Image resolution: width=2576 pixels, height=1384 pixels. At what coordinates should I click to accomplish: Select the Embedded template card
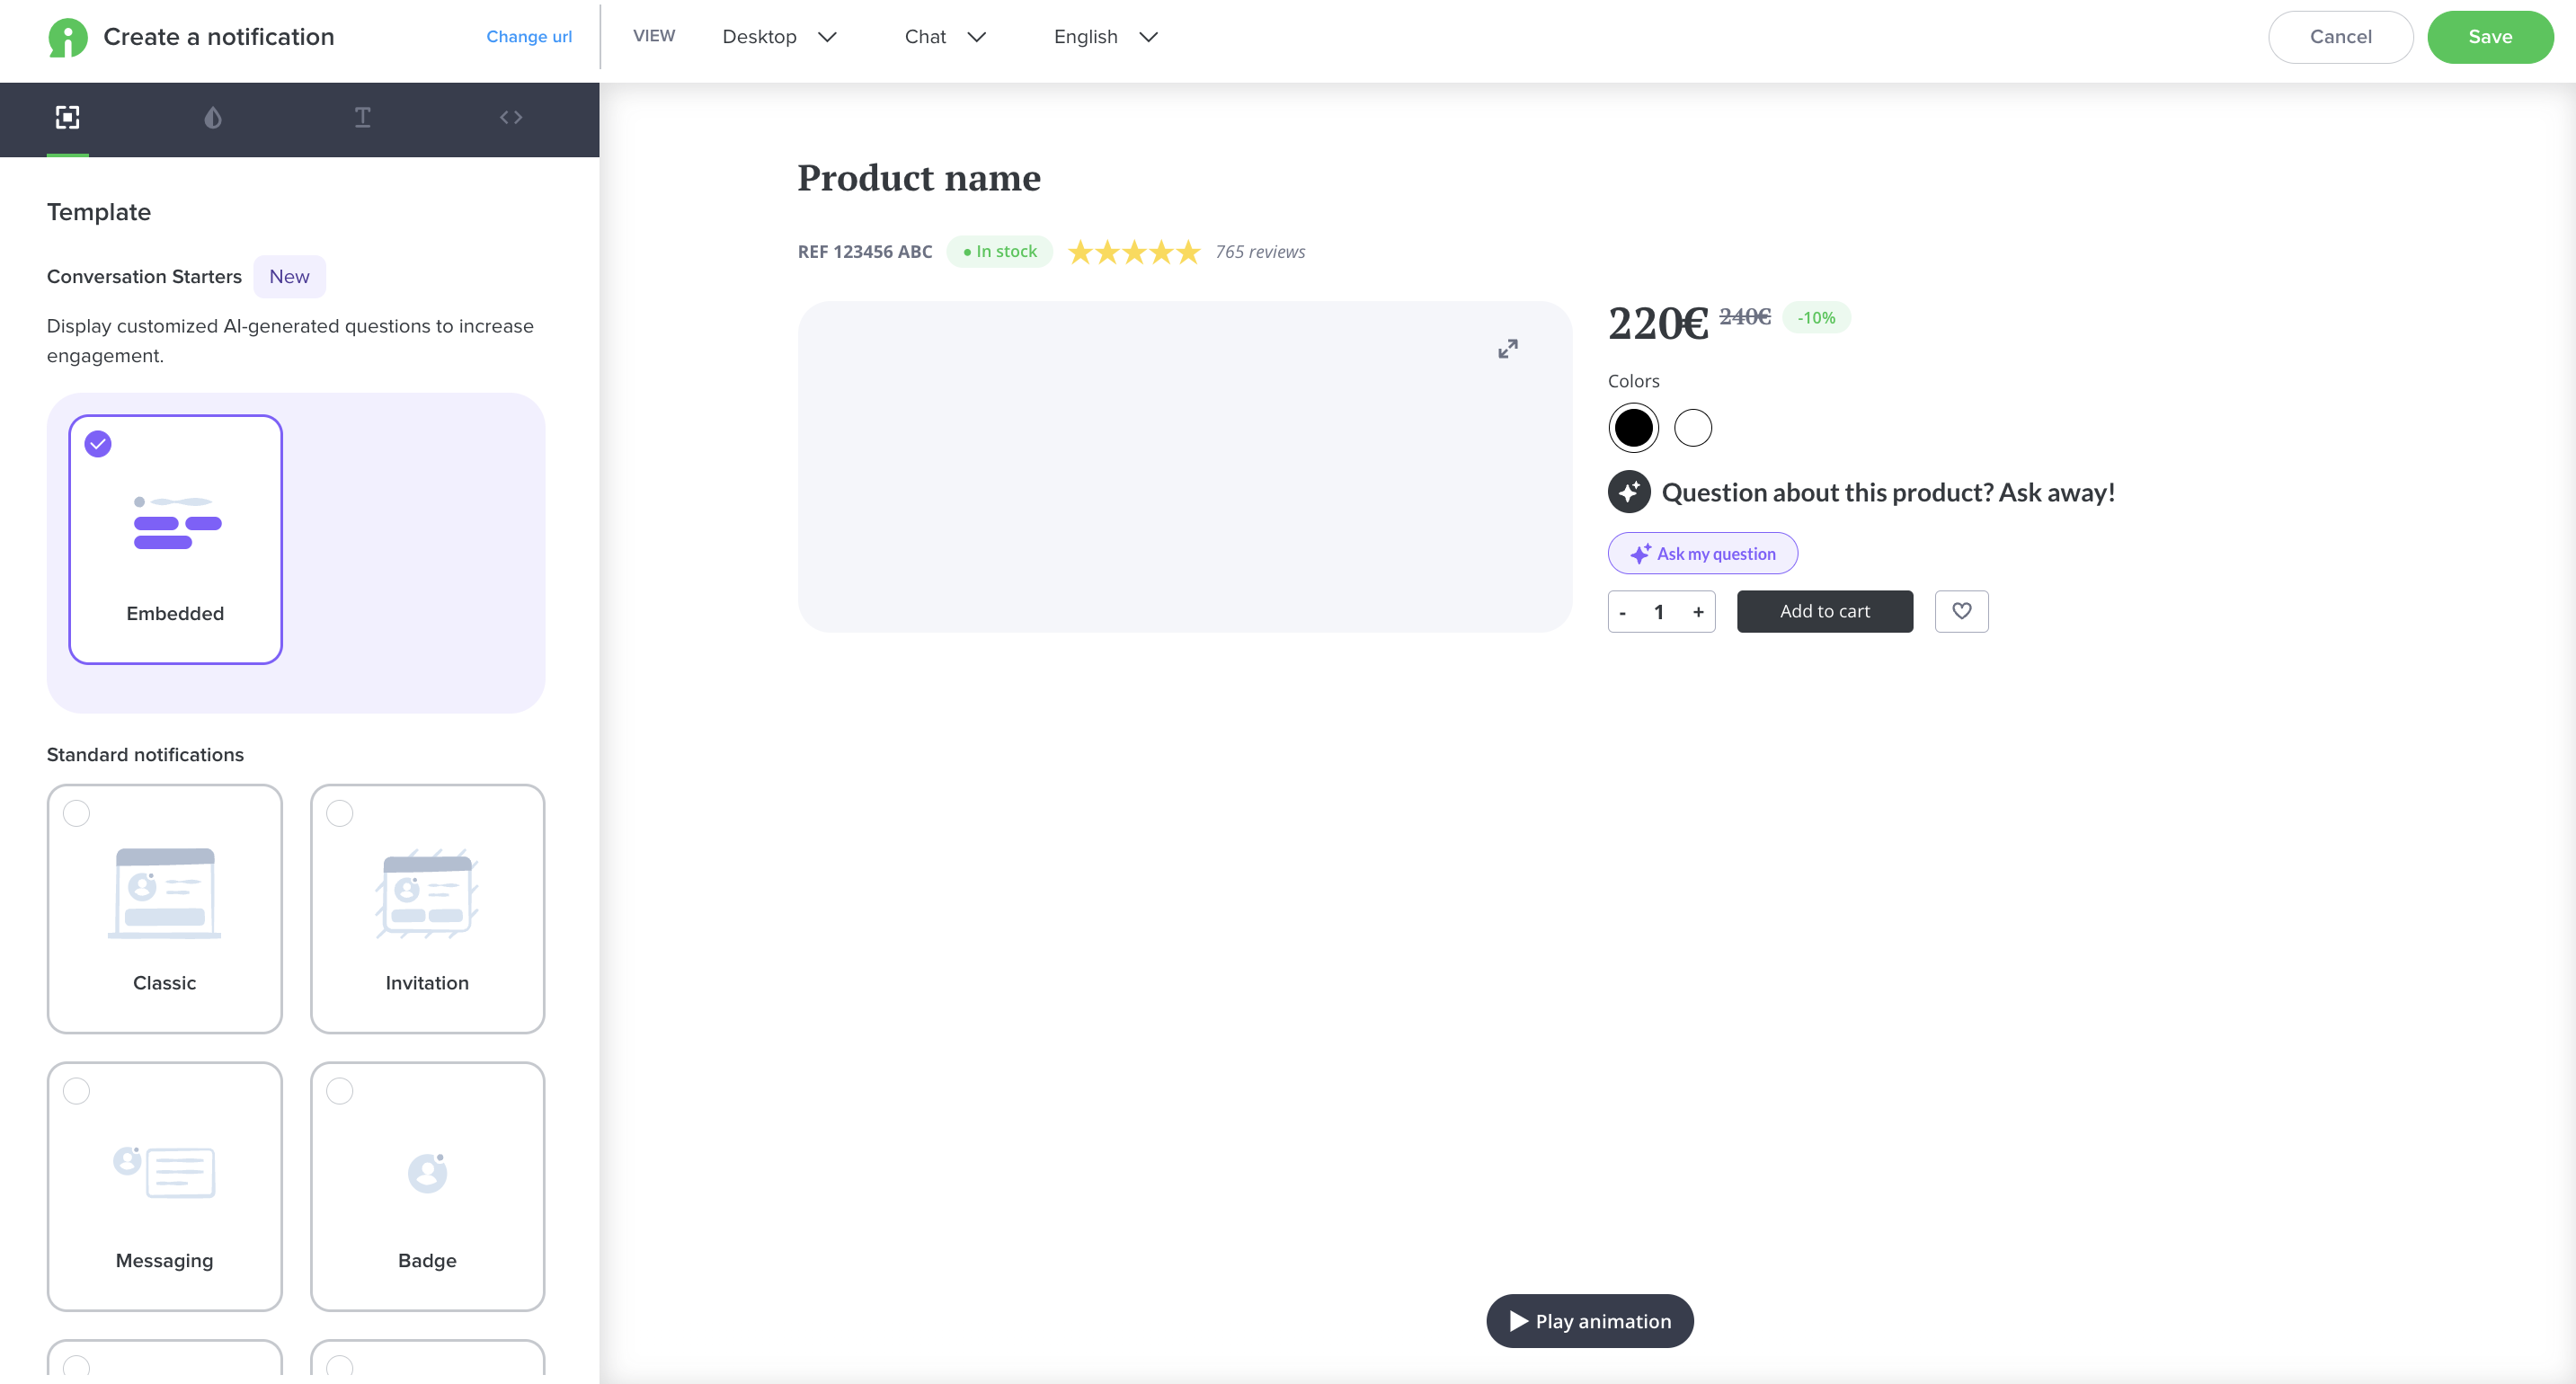click(175, 539)
